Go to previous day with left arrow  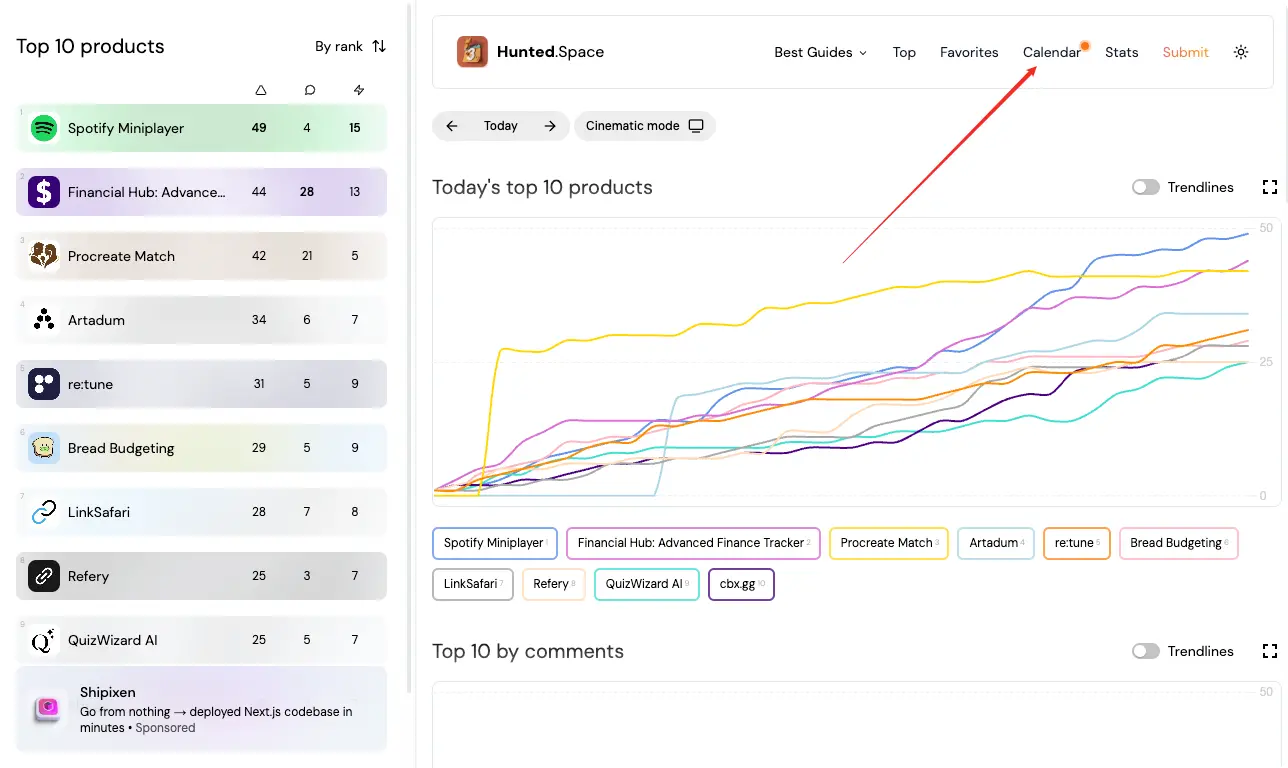(452, 126)
